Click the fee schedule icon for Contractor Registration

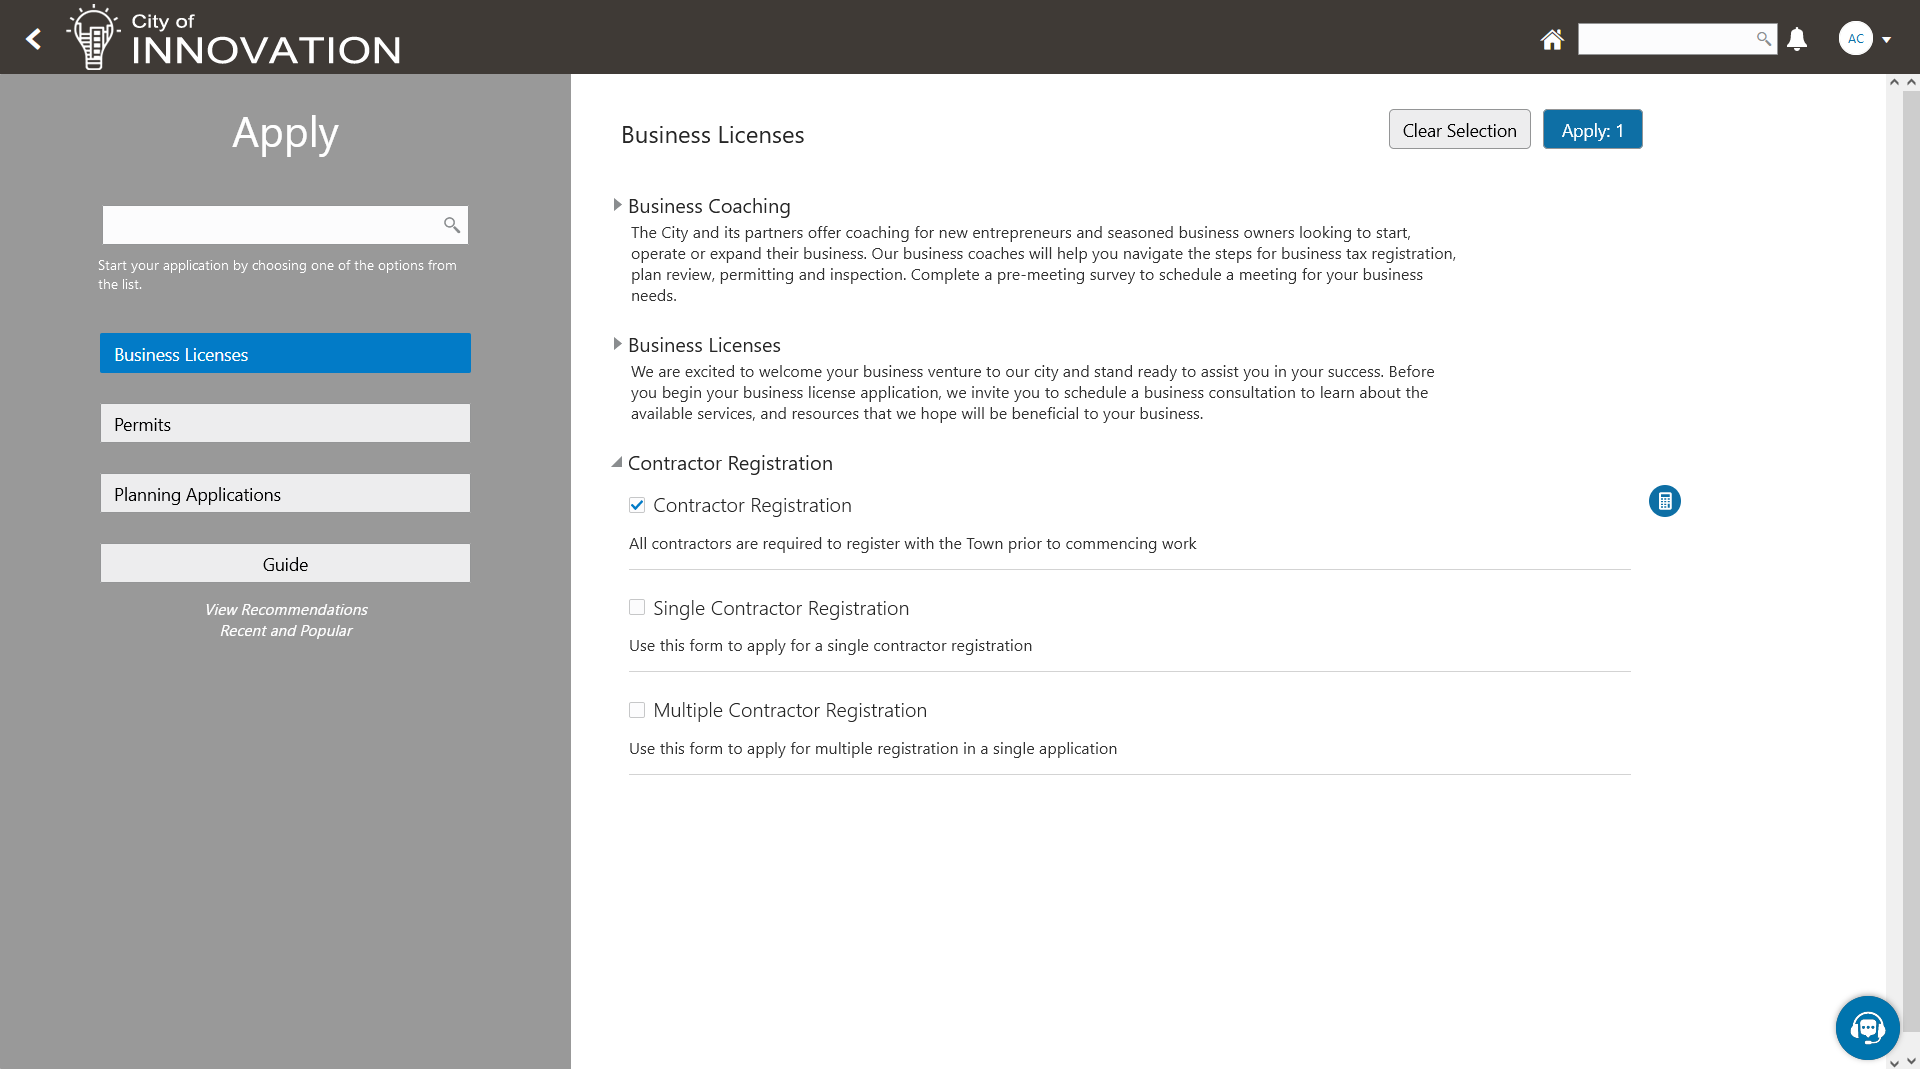(x=1664, y=500)
